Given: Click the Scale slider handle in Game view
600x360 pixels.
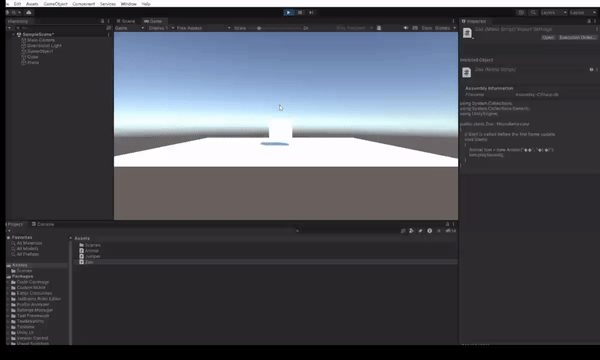Looking at the screenshot, I should [x=259, y=28].
